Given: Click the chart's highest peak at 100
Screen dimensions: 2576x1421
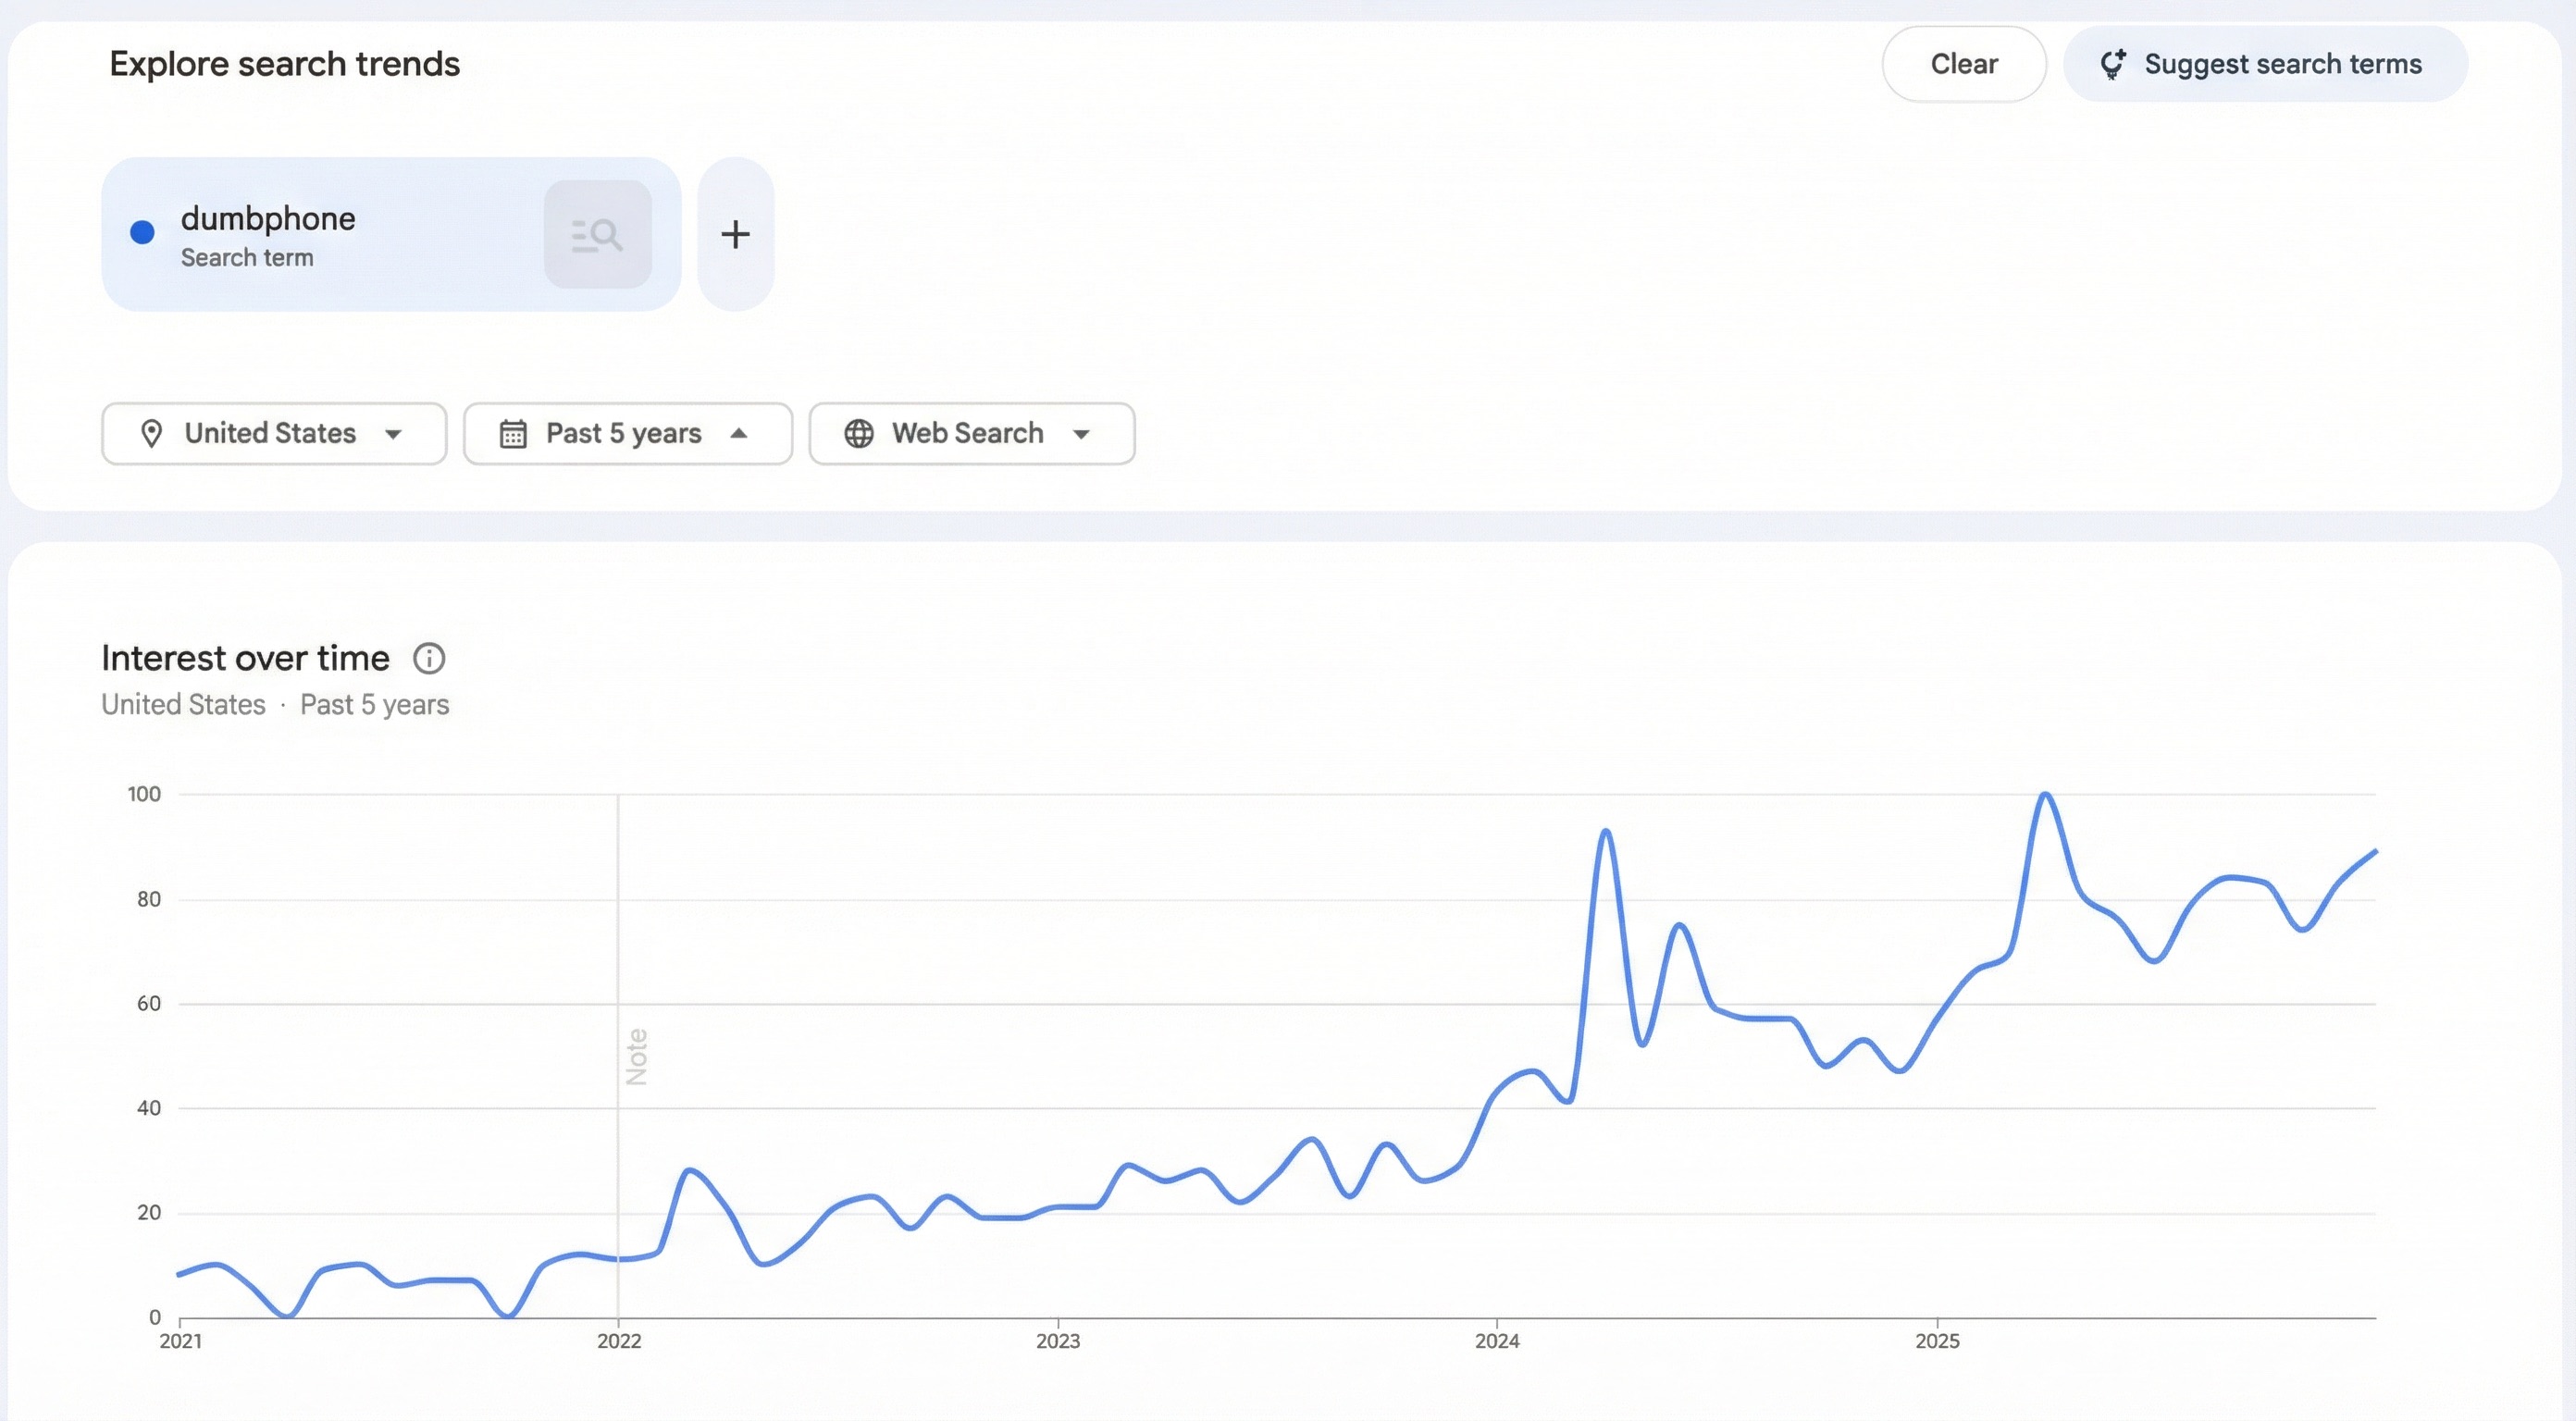Looking at the screenshot, I should [x=2045, y=796].
